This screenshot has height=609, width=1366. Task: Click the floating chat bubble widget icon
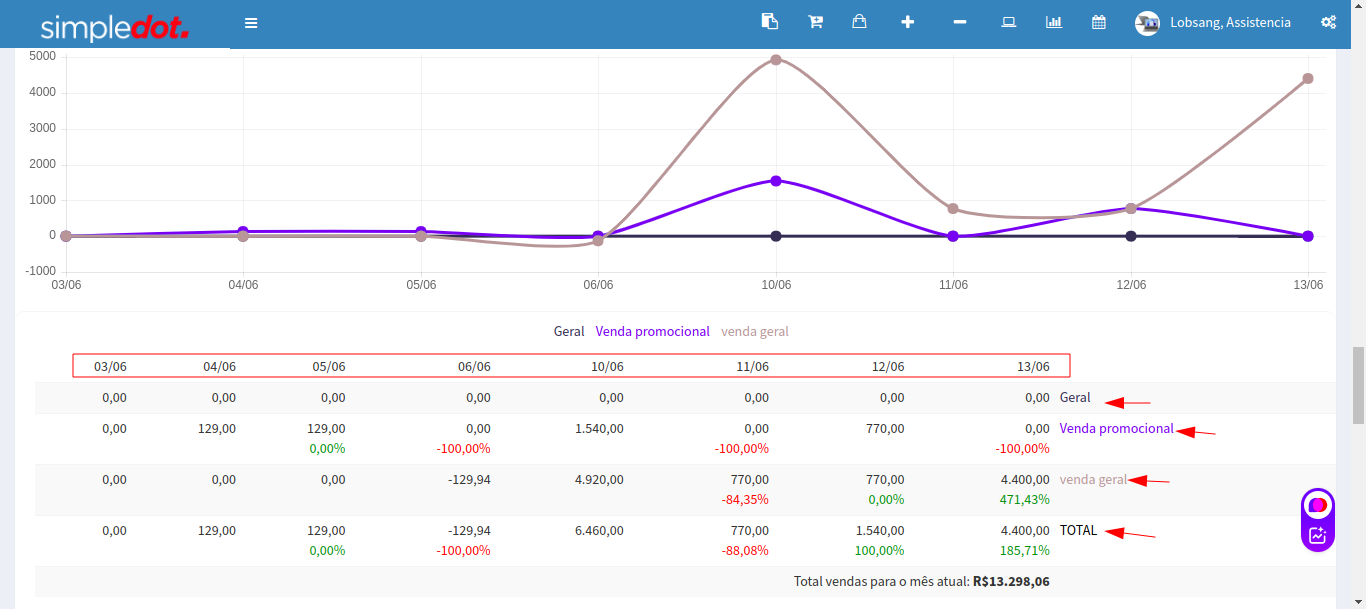[1318, 505]
